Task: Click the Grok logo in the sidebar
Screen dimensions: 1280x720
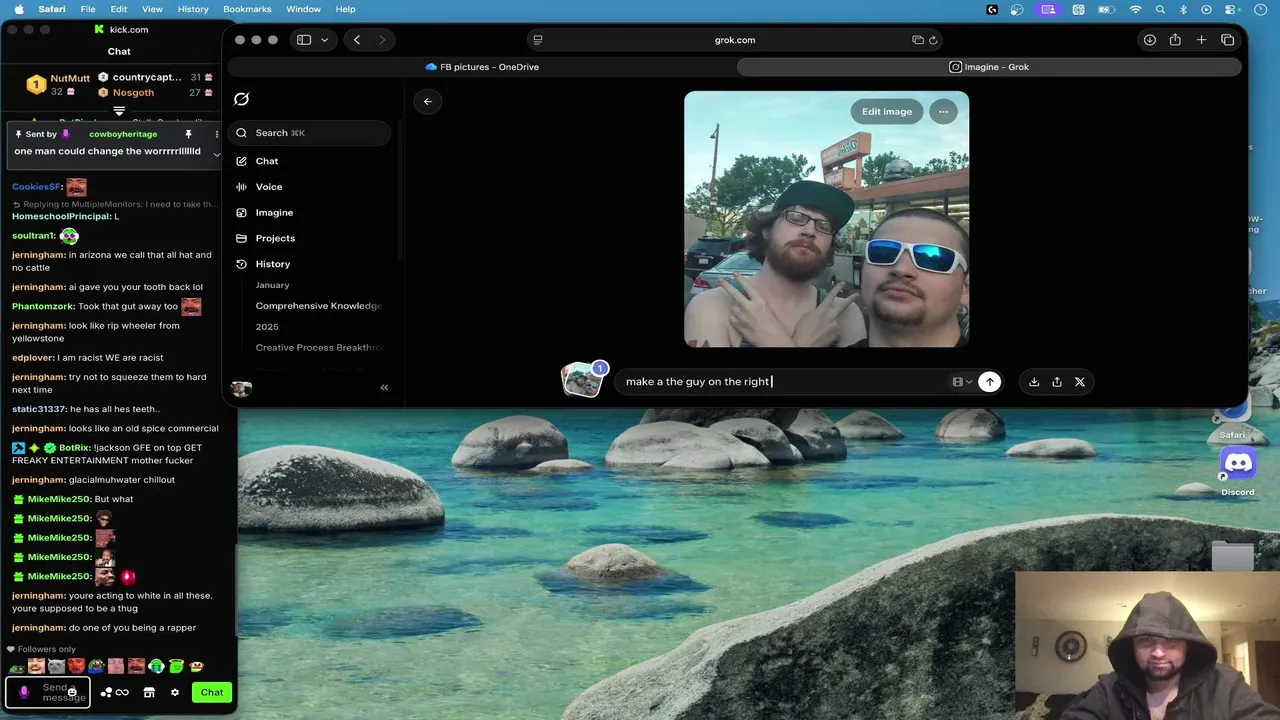Action: [241, 99]
